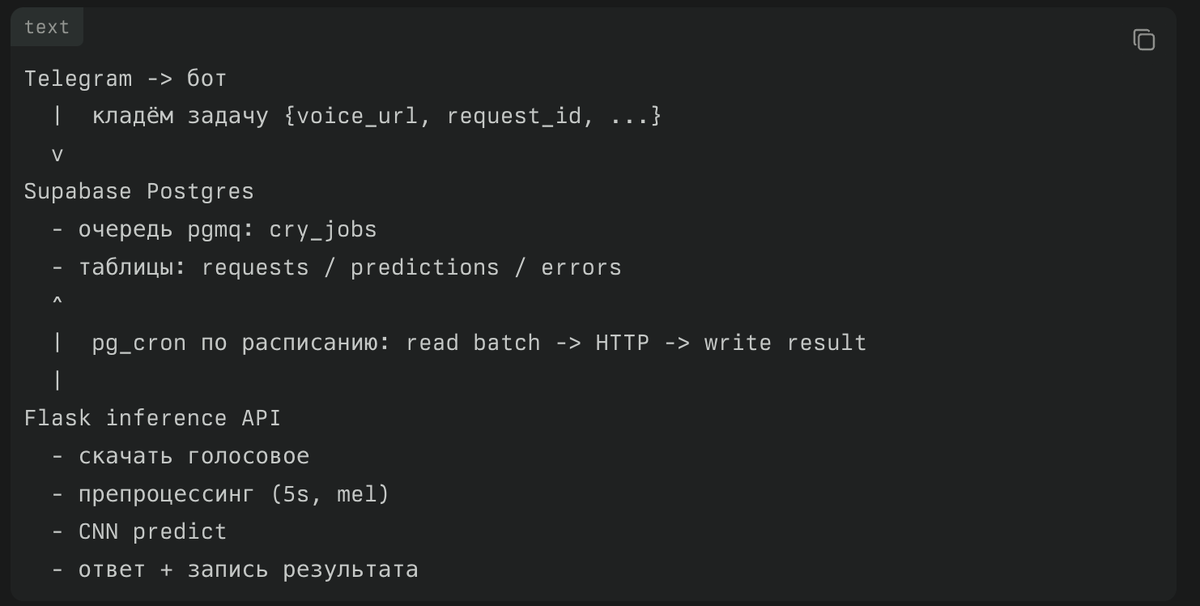This screenshot has width=1200, height=606.
Task: Click the "cry_jobs" queue name
Action: click(323, 229)
